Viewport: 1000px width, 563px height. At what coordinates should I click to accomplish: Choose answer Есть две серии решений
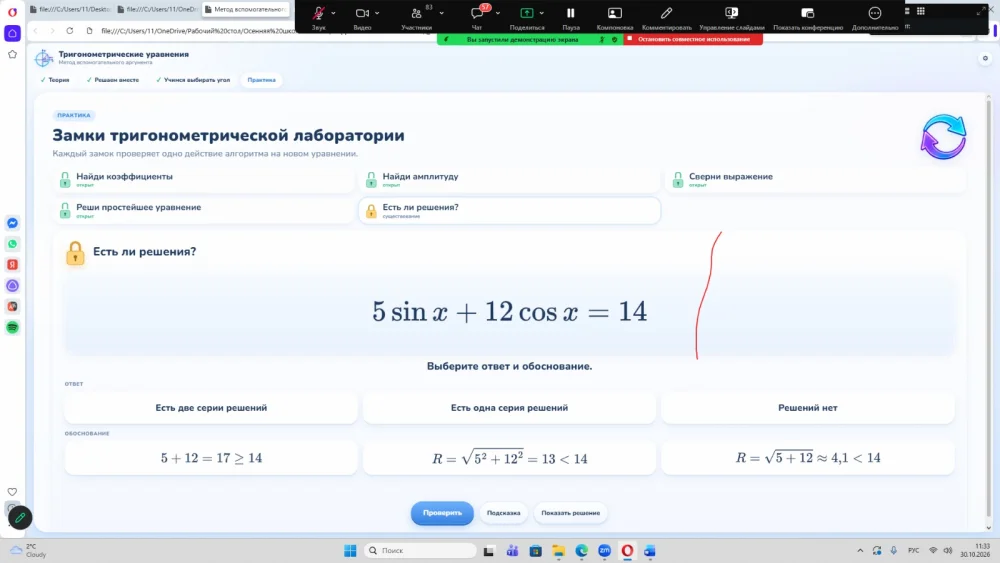(x=211, y=407)
